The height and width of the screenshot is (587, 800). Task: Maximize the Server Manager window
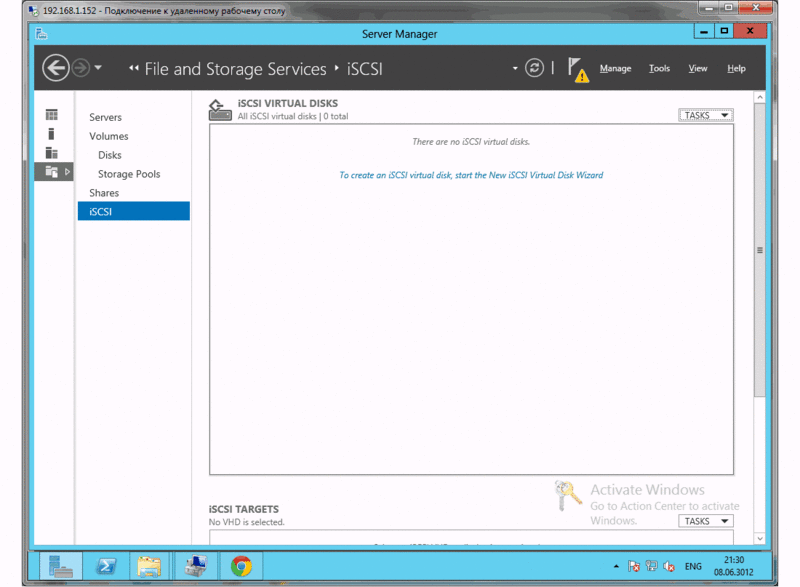coord(724,31)
